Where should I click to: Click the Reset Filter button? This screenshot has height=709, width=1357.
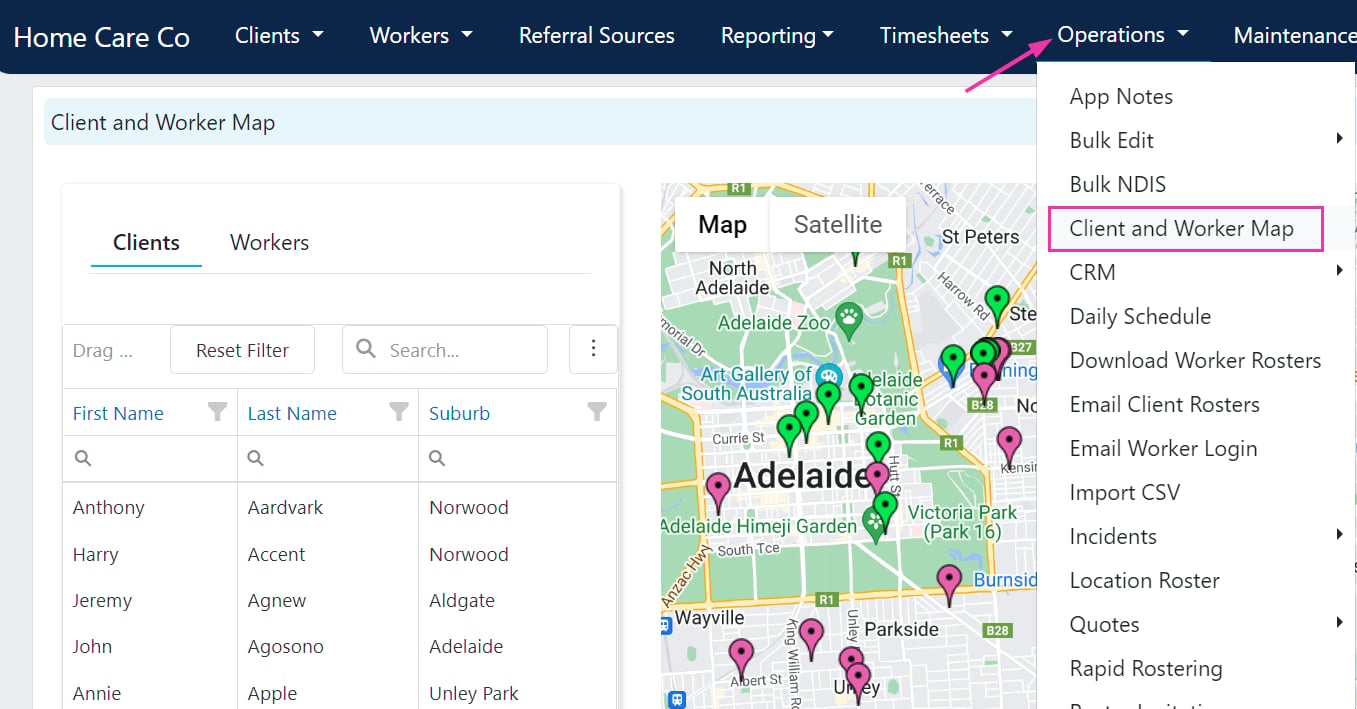click(x=242, y=350)
